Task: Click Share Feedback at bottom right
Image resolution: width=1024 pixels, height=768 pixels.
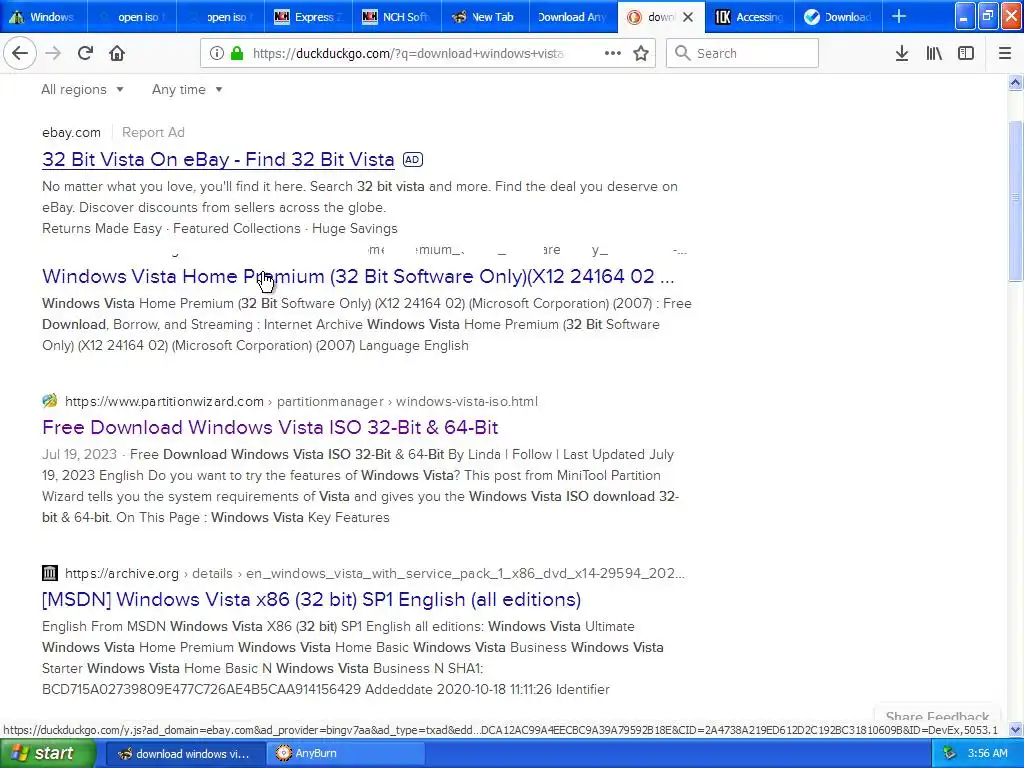Action: (937, 716)
